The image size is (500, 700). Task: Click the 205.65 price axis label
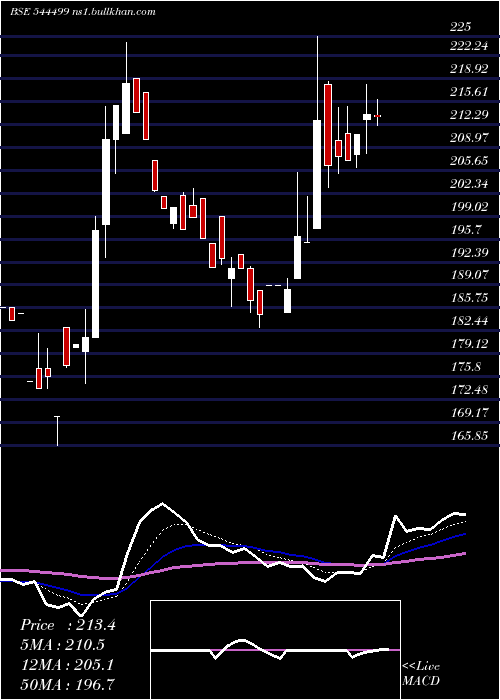point(469,161)
